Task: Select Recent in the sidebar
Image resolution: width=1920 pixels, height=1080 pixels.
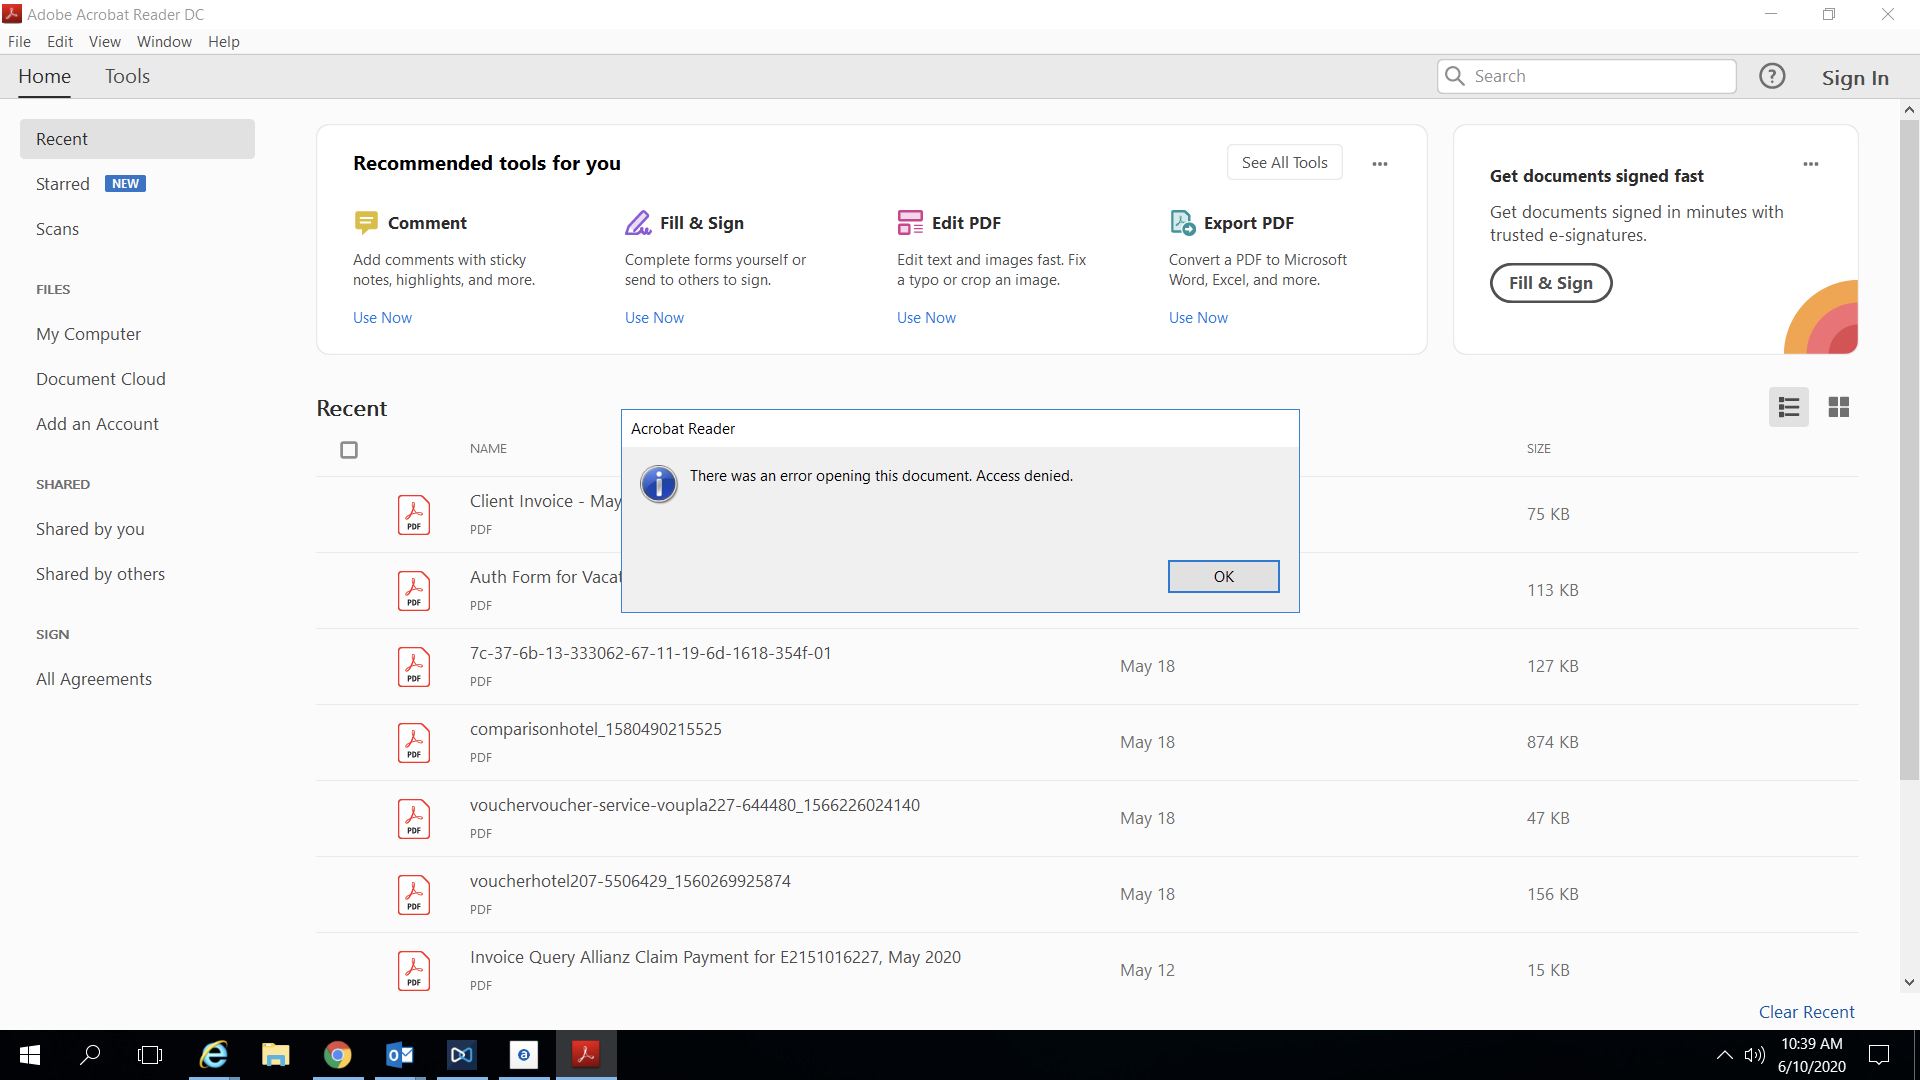Action: pos(137,139)
